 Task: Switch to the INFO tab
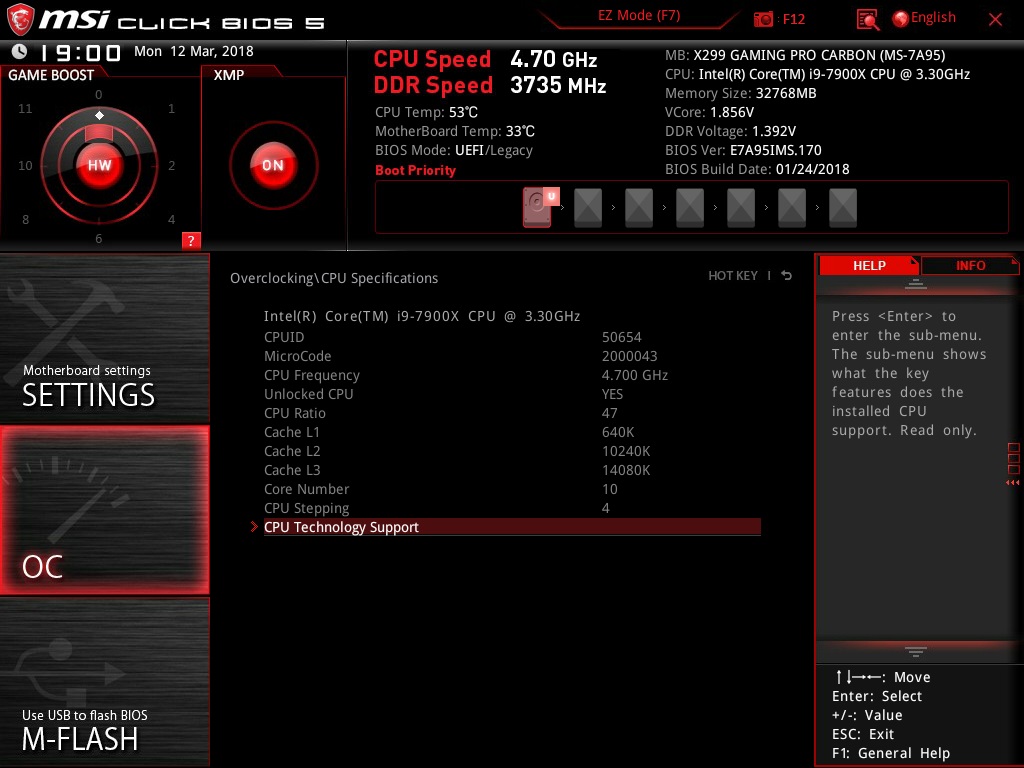point(970,266)
